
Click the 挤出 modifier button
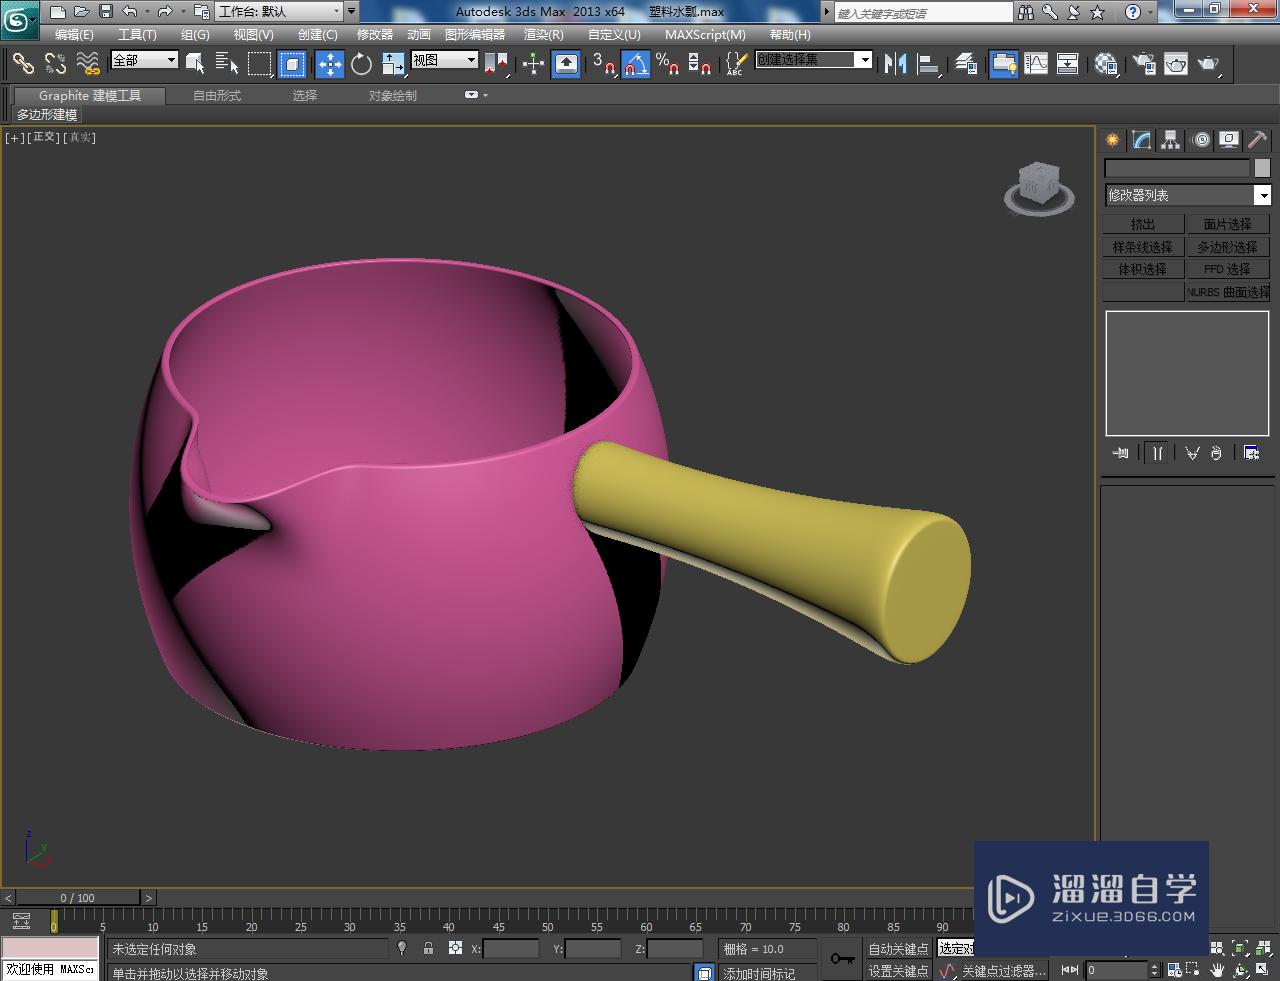point(1143,224)
